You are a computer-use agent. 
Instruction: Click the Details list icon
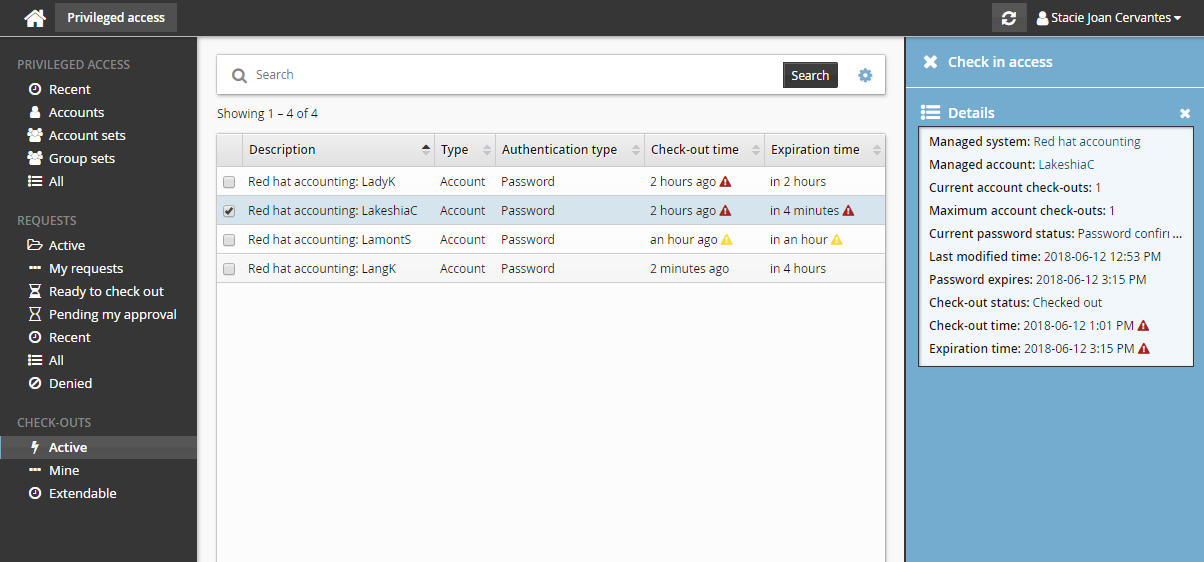930,113
